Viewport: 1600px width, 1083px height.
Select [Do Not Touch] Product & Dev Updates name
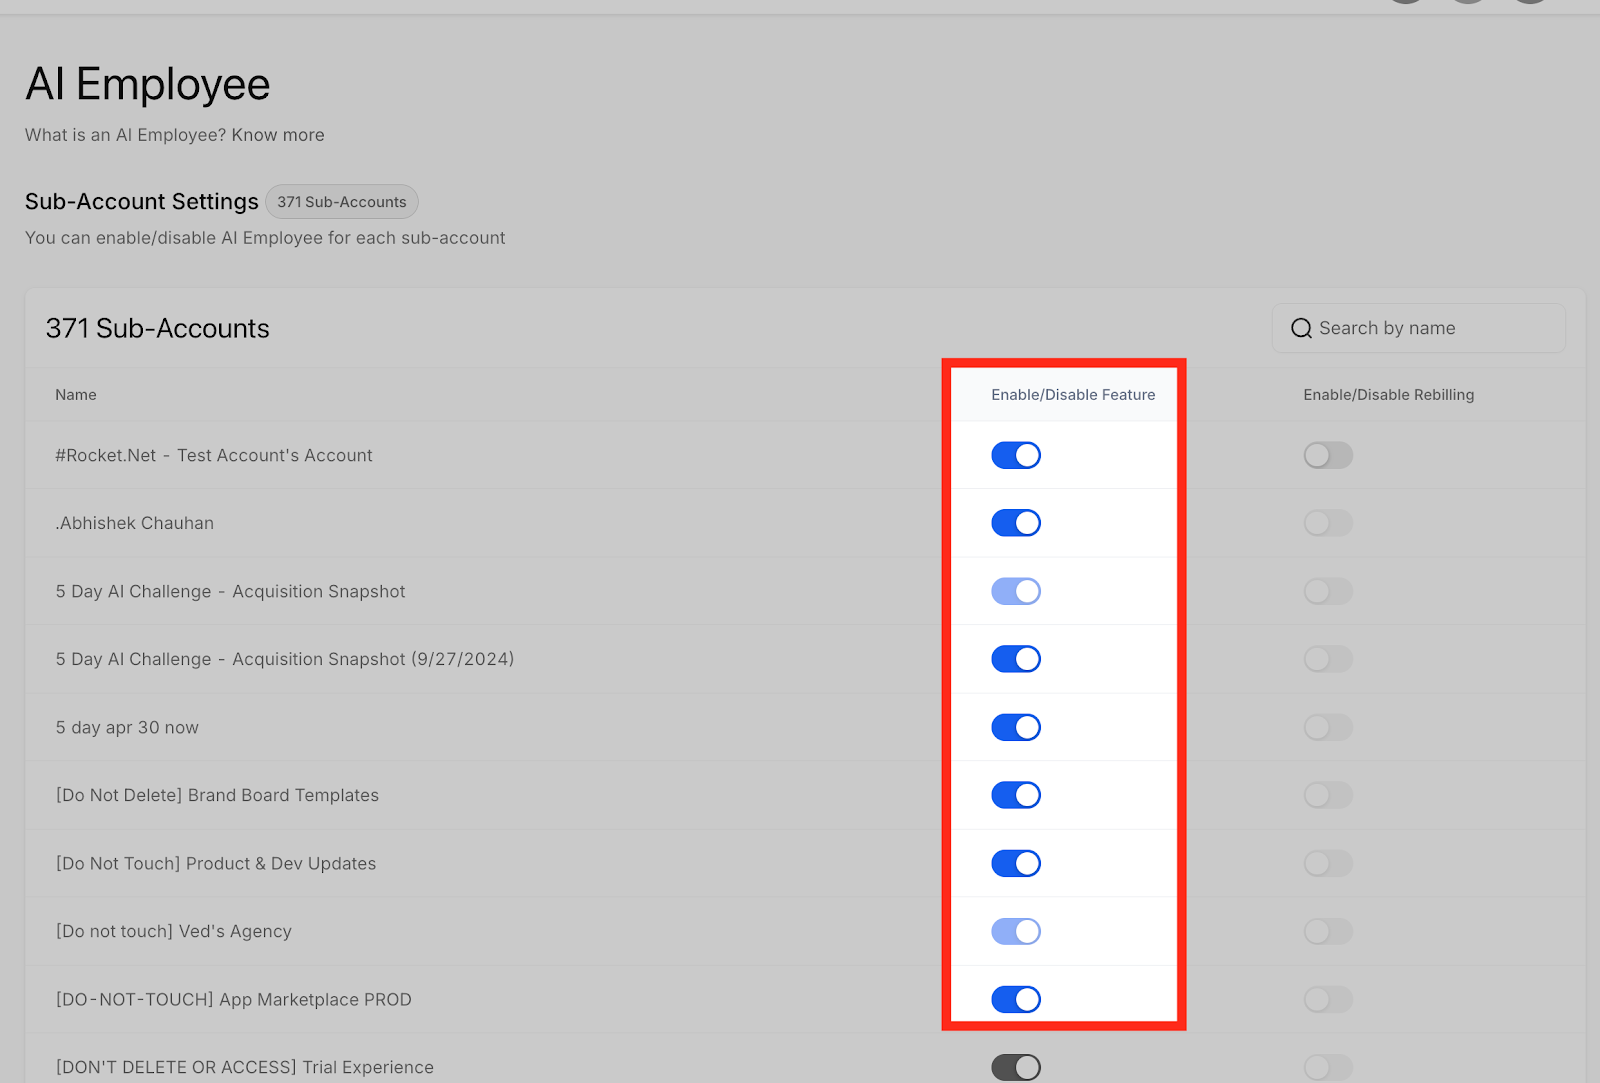point(216,863)
